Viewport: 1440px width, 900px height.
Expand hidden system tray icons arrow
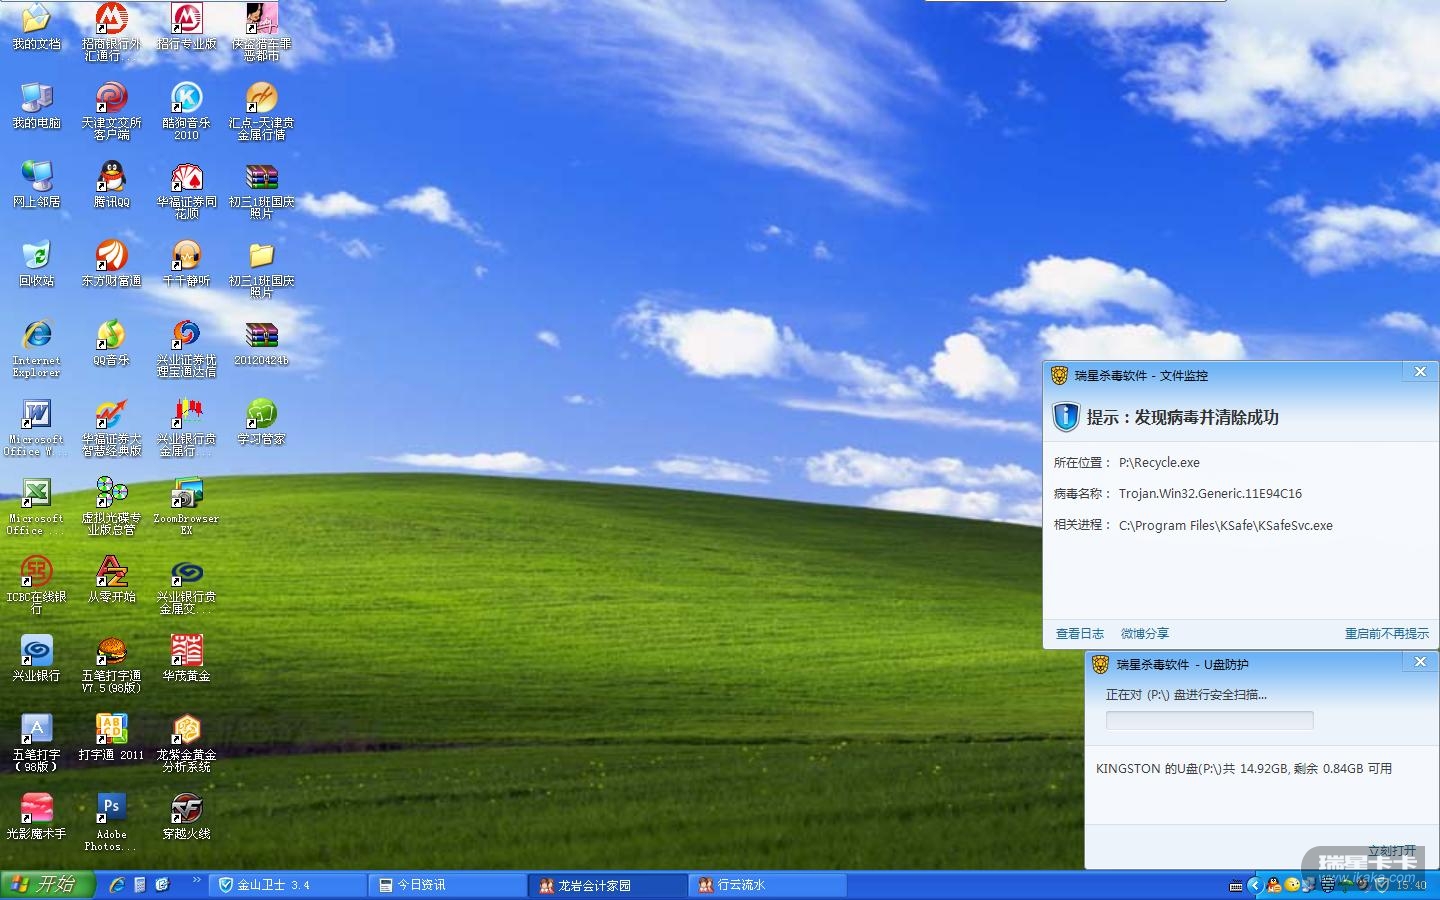pos(1255,885)
